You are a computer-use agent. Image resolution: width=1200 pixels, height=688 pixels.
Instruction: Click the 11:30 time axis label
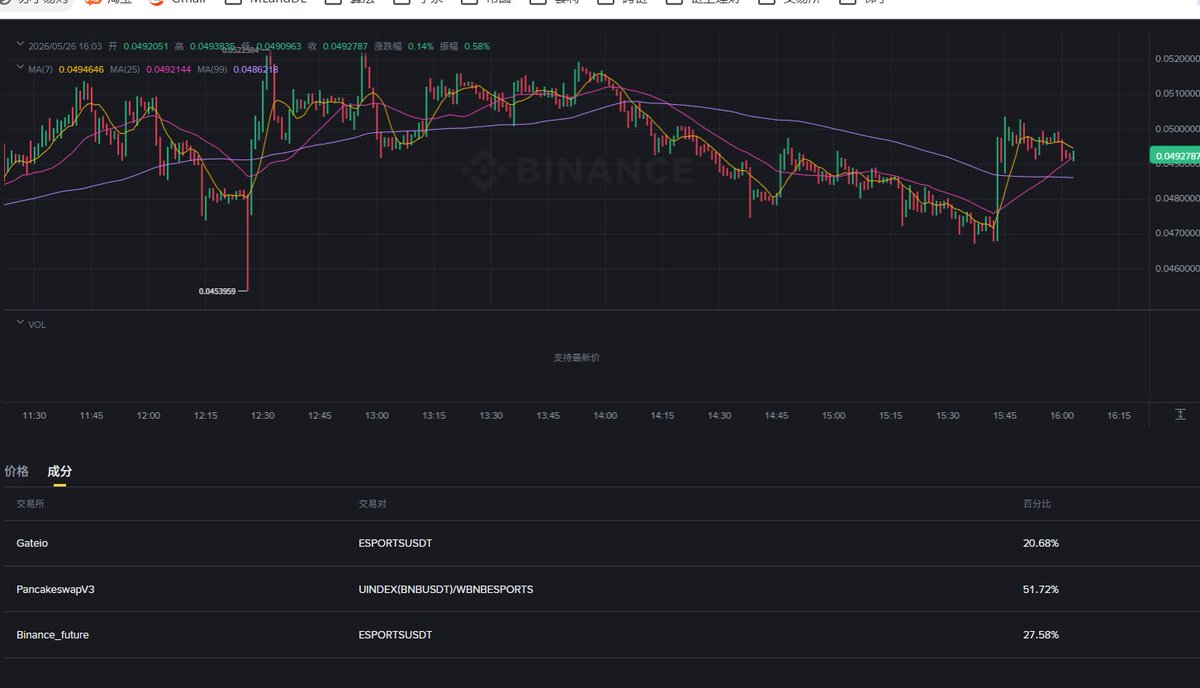point(34,415)
